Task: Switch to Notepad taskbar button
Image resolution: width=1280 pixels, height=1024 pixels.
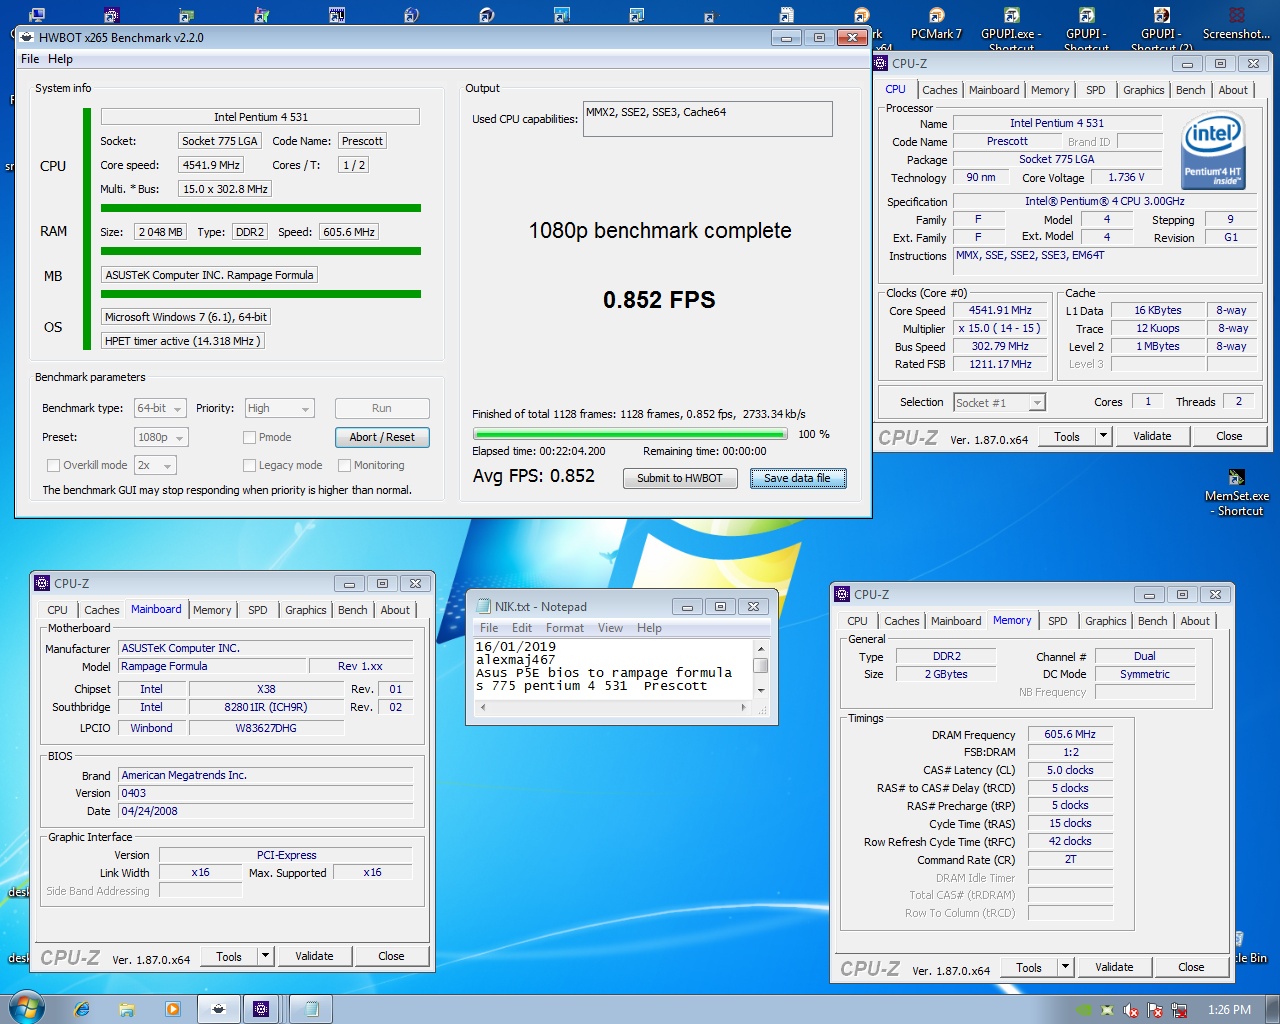Action: [x=312, y=1009]
